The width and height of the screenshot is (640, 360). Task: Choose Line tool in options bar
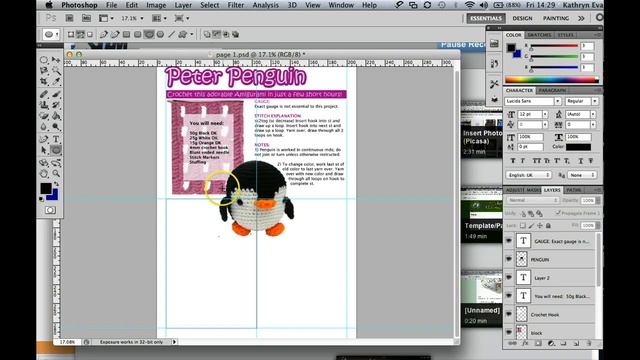click(172, 34)
